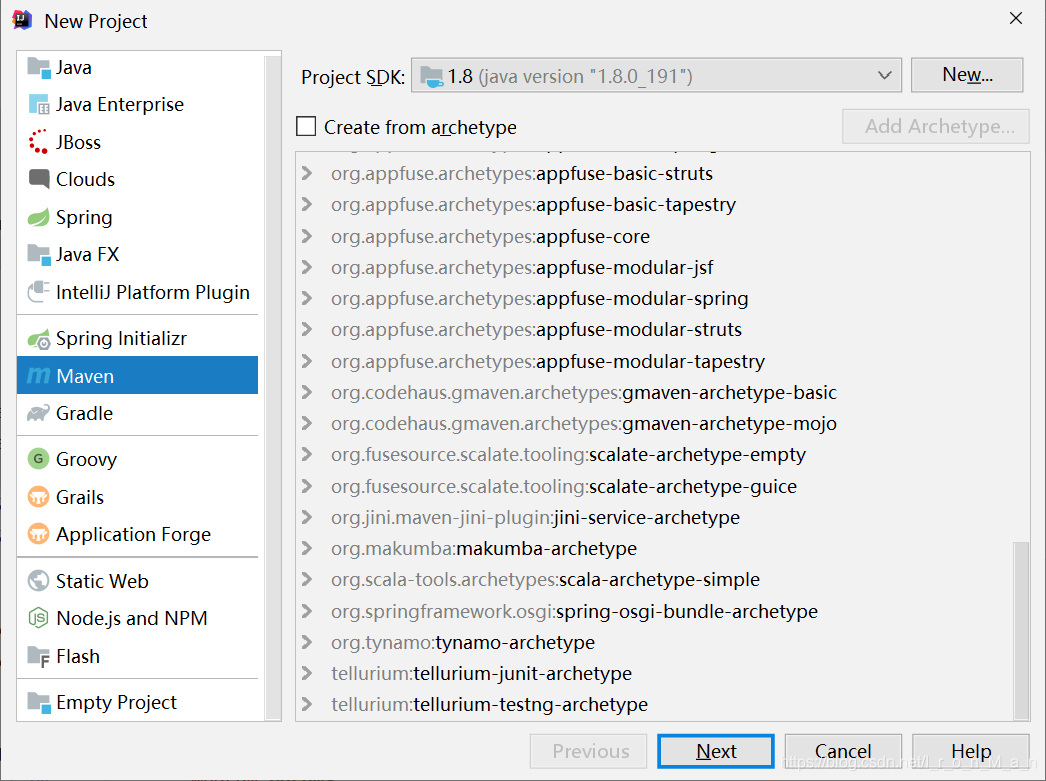Expand appfuse-modular-tapestry archetype chevron
The width and height of the screenshot is (1046, 781).
[307, 361]
